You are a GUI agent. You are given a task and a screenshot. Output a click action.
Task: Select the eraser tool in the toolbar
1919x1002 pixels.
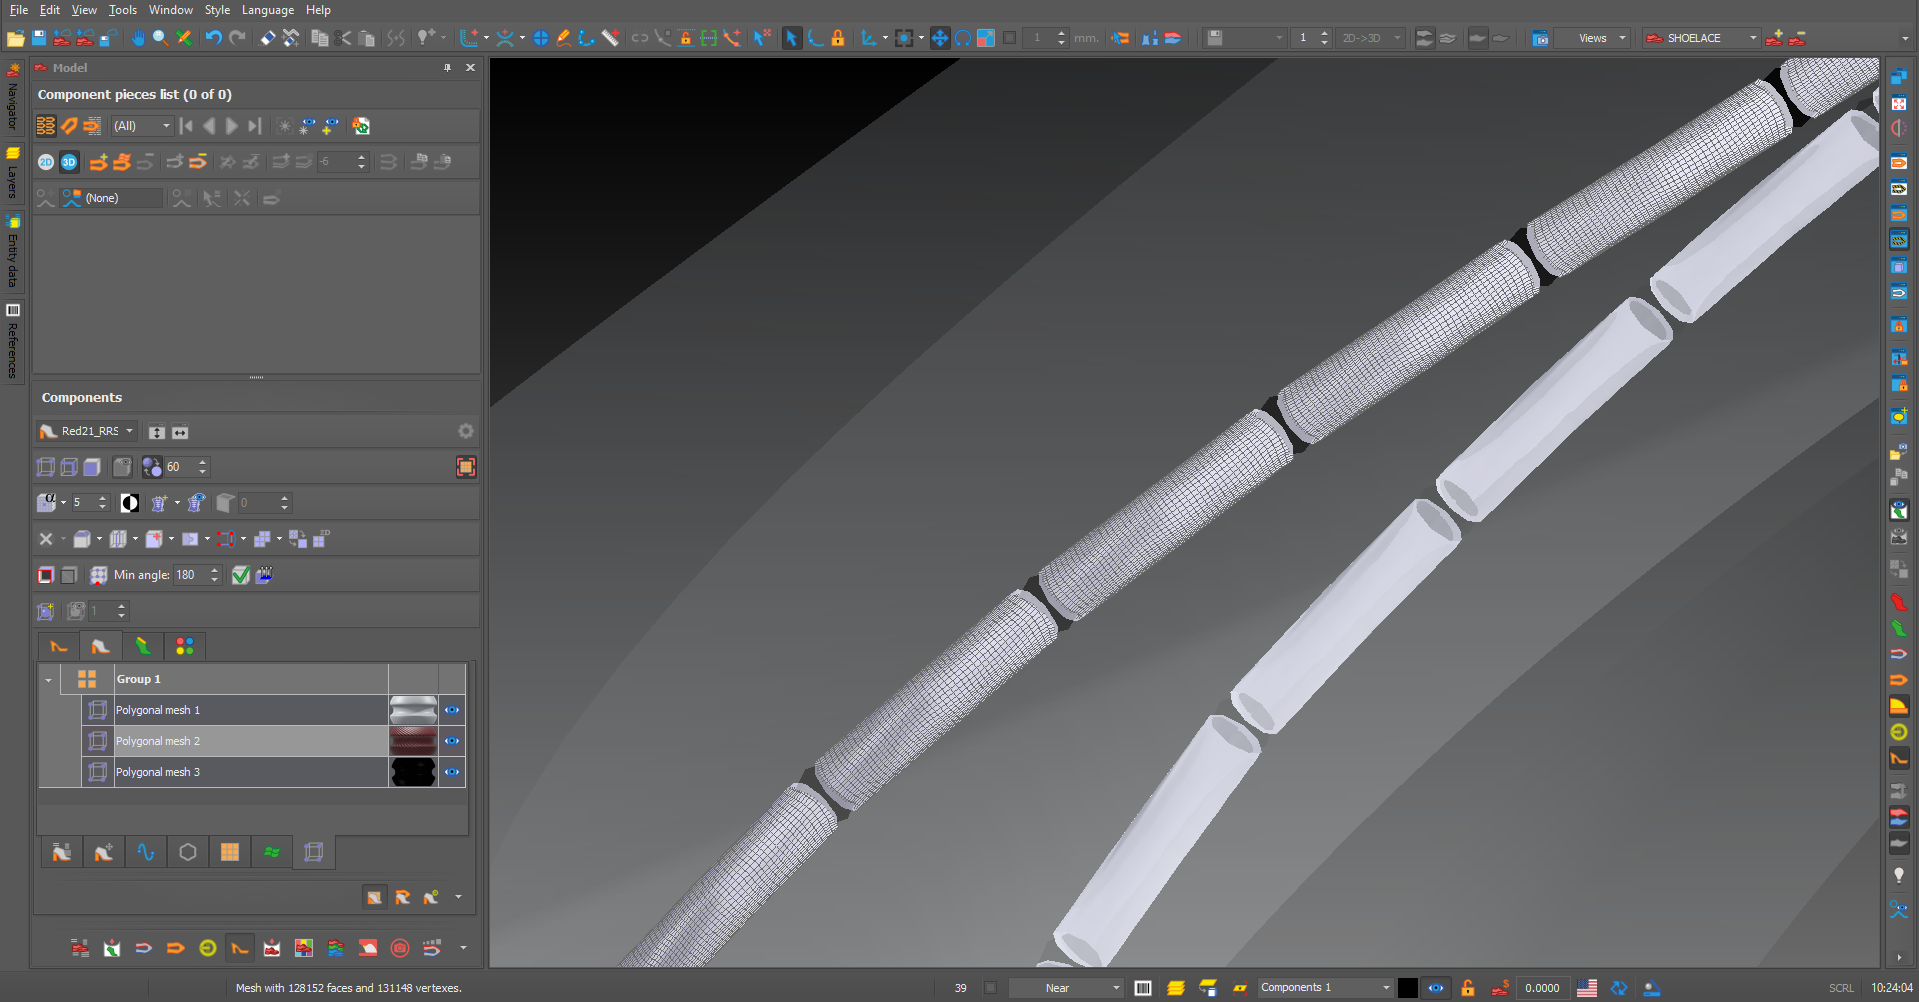click(268, 38)
